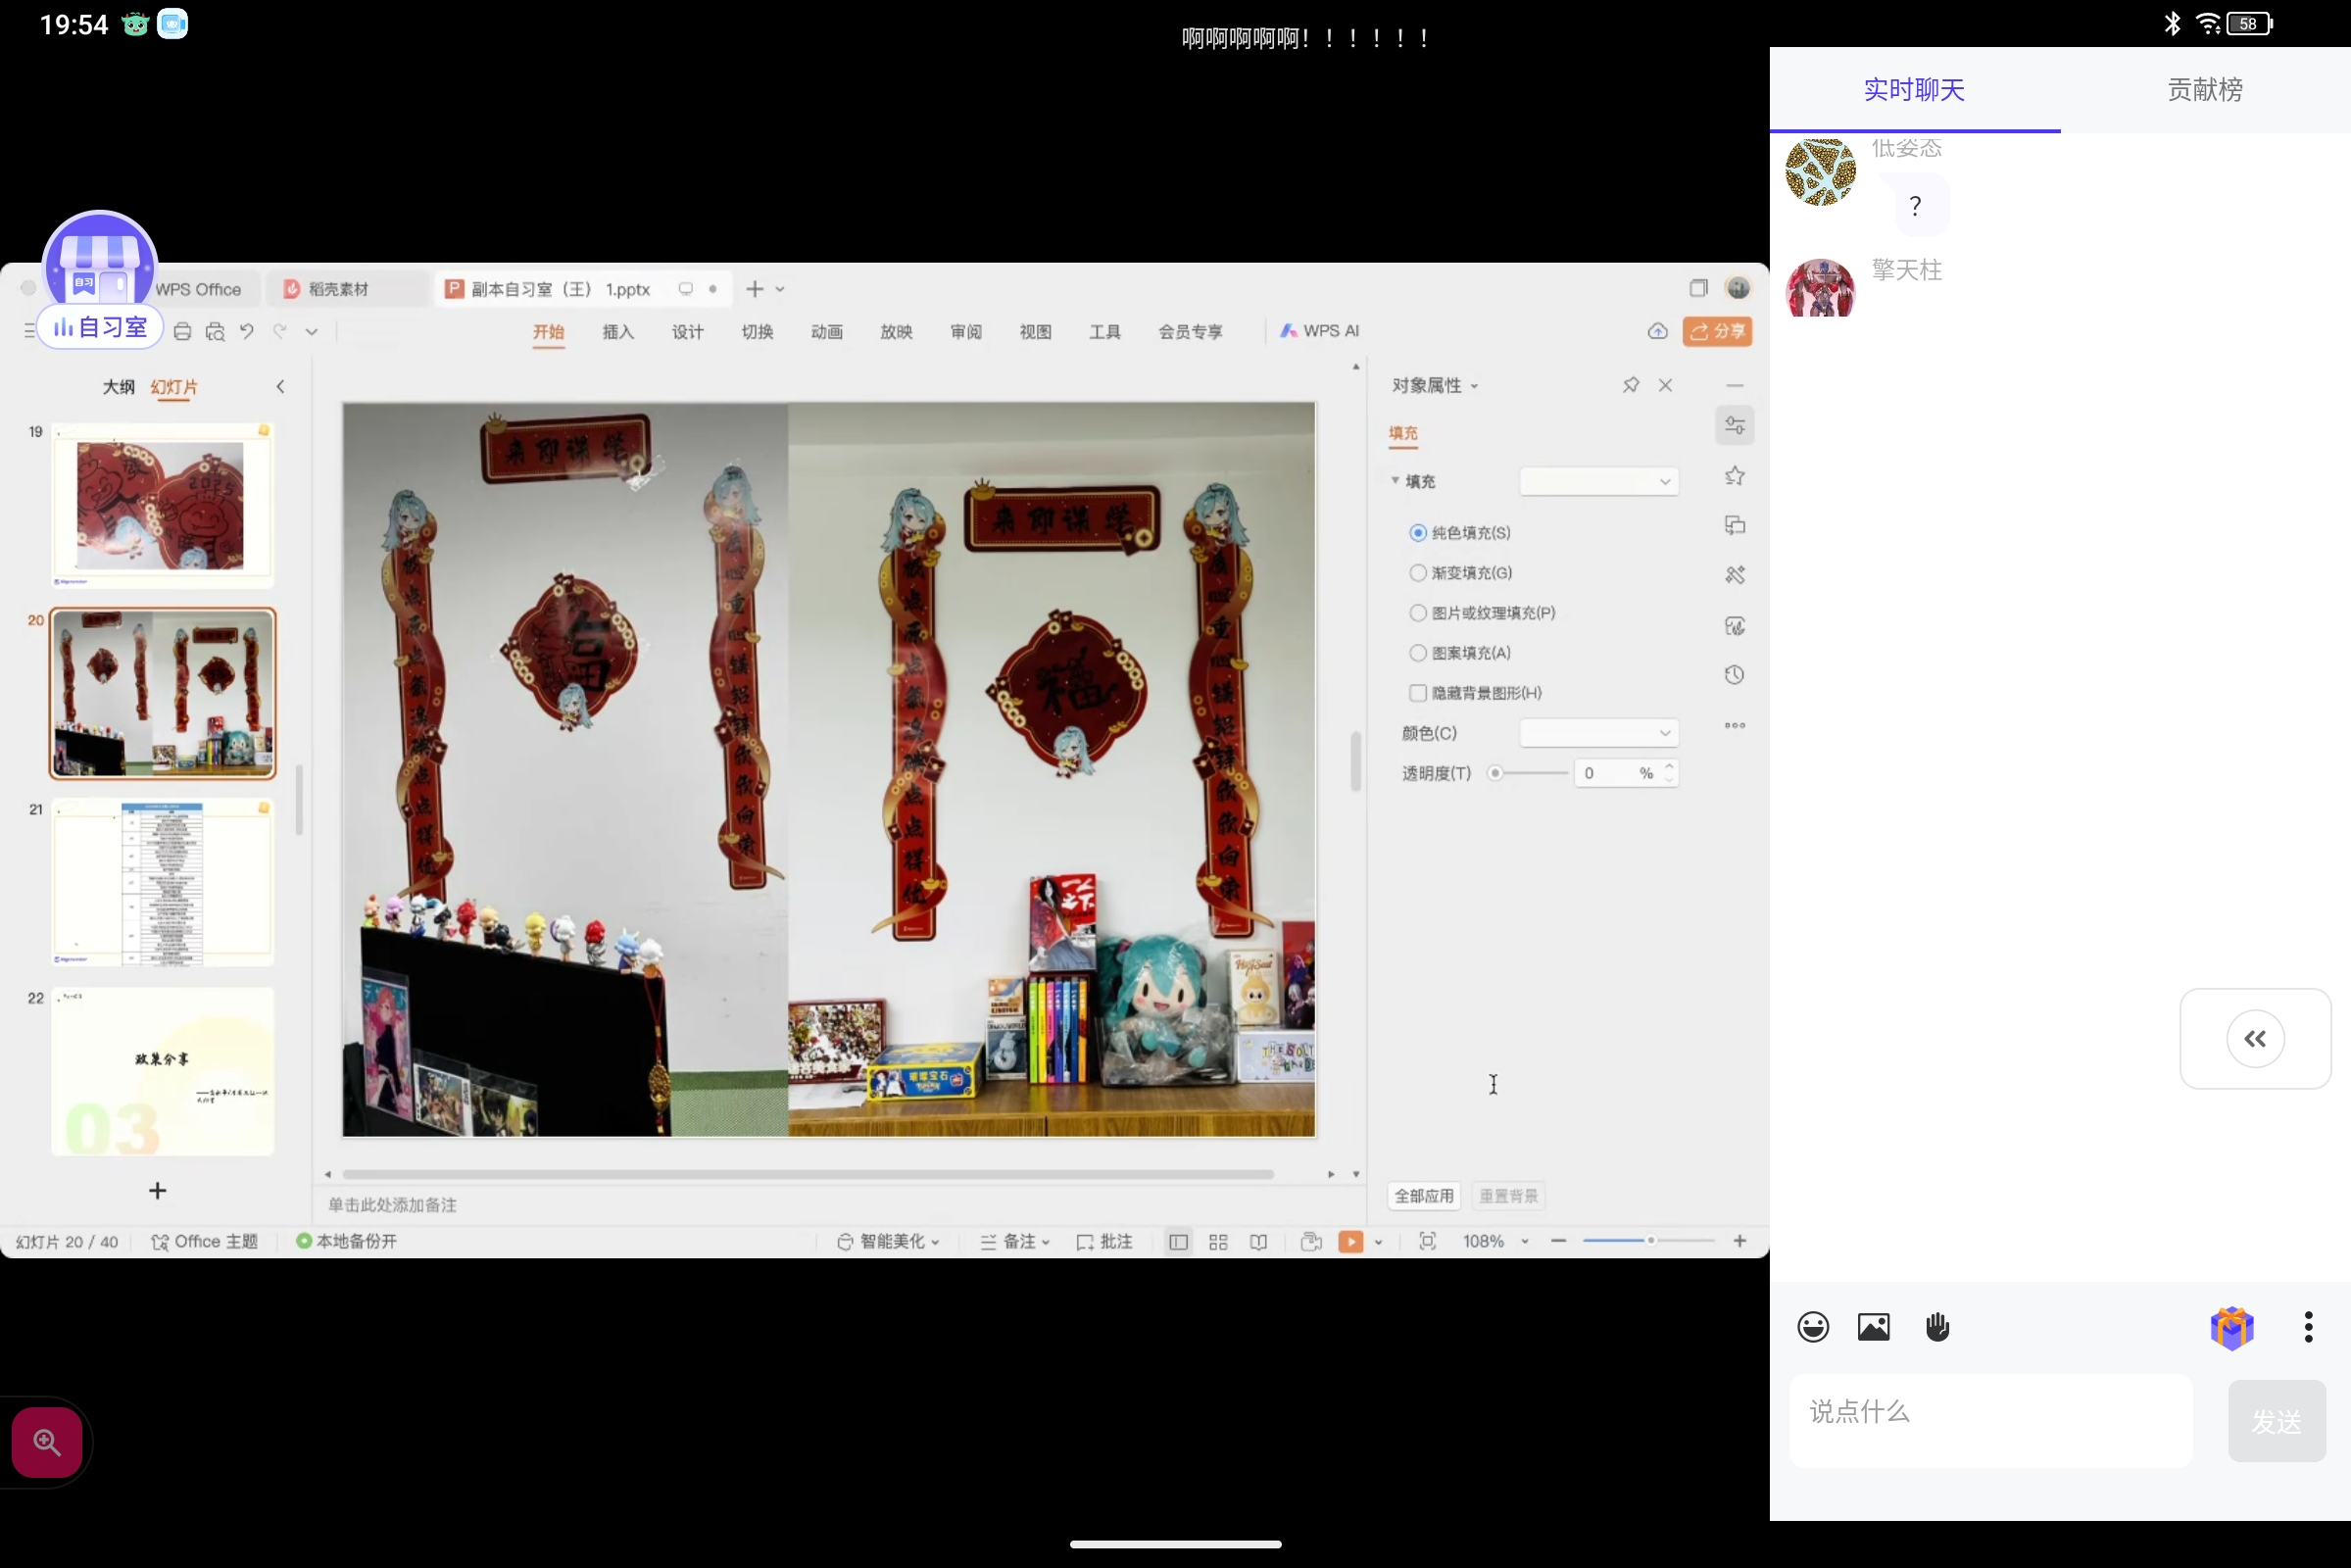
Task: Expand quick access toolbar dropdown arrow
Action: [x=312, y=332]
